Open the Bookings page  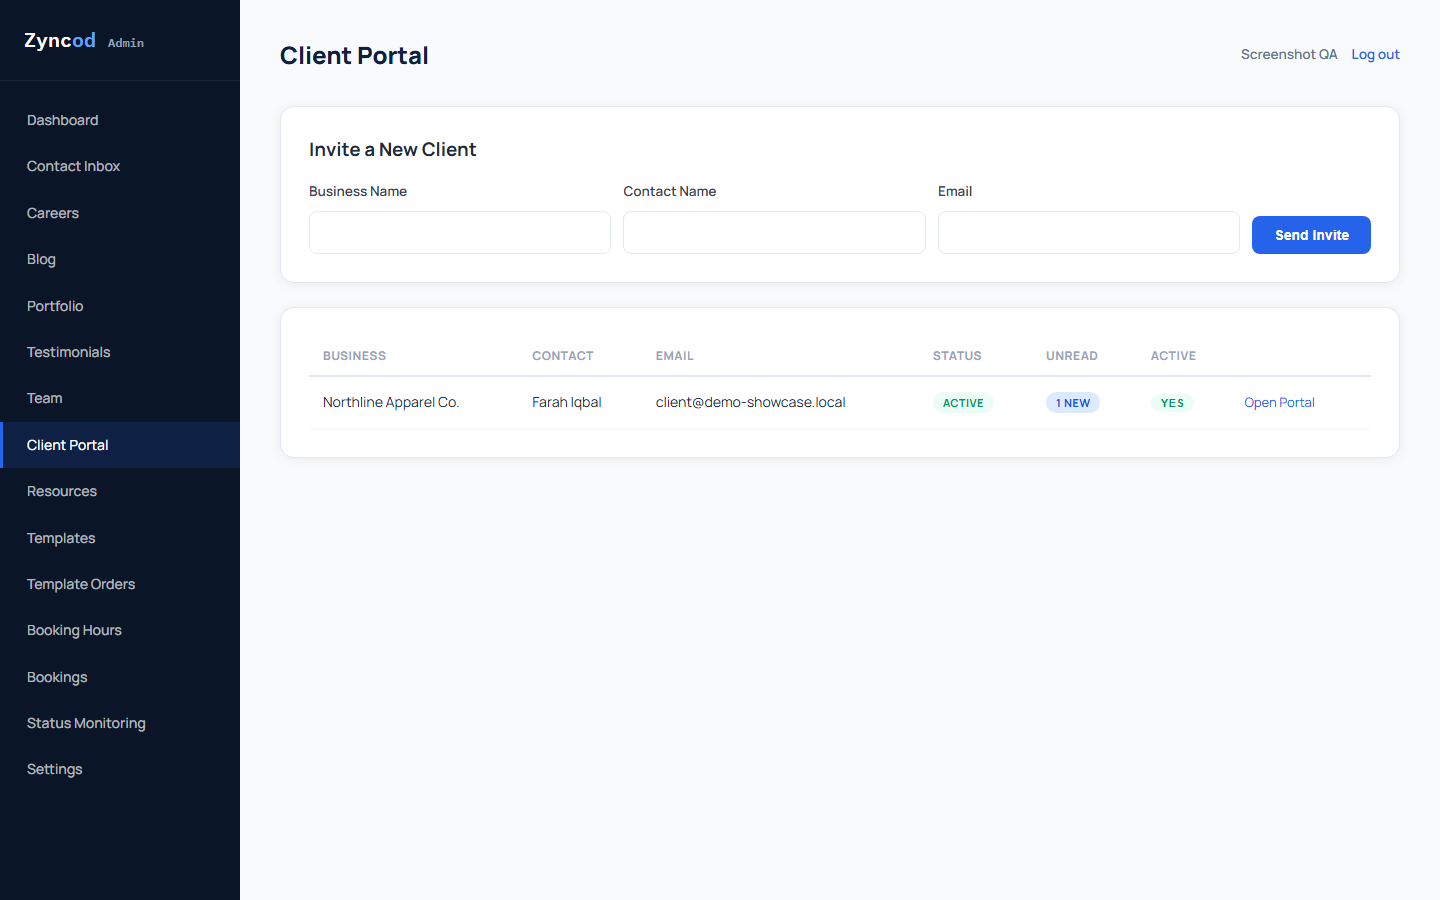[120, 677]
